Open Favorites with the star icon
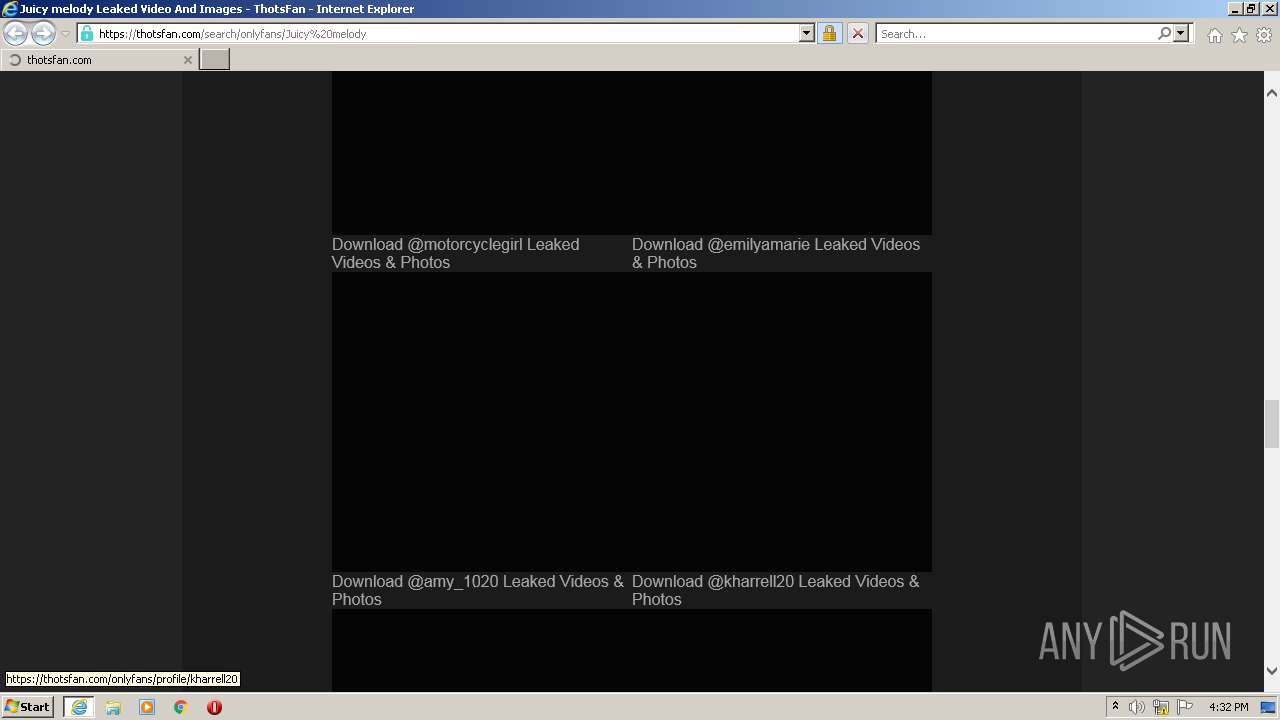 [1239, 35]
